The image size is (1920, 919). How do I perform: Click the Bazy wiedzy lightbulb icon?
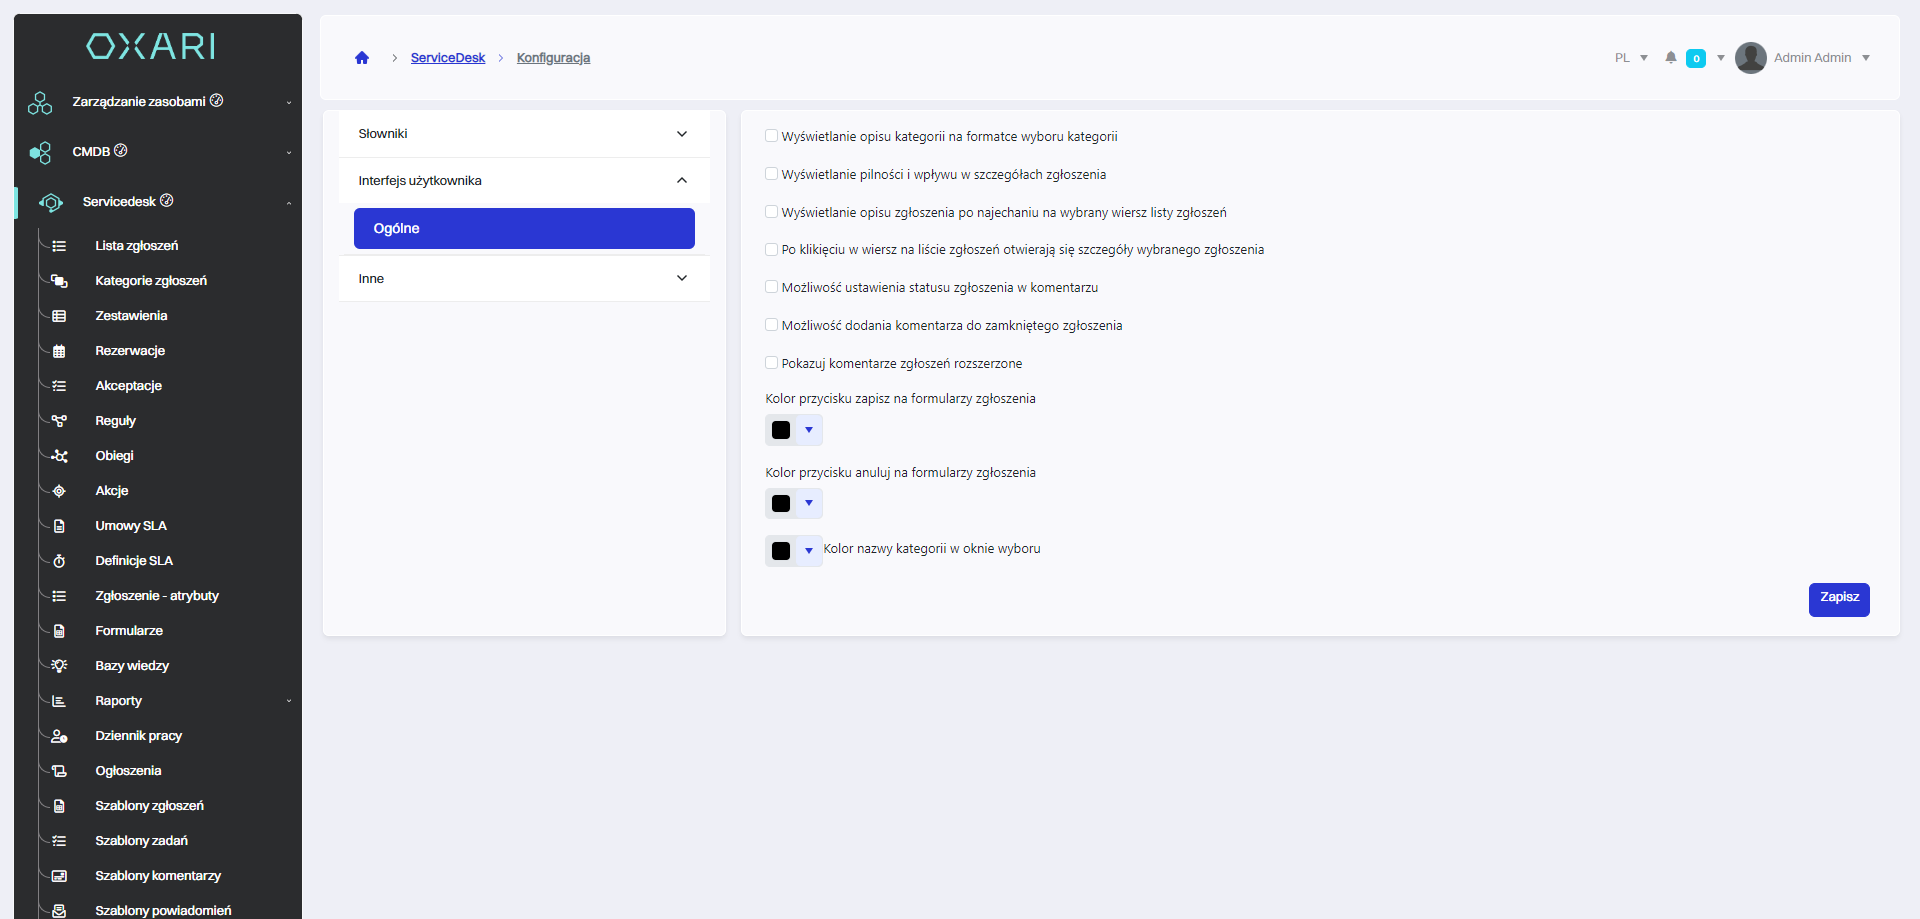[59, 666]
